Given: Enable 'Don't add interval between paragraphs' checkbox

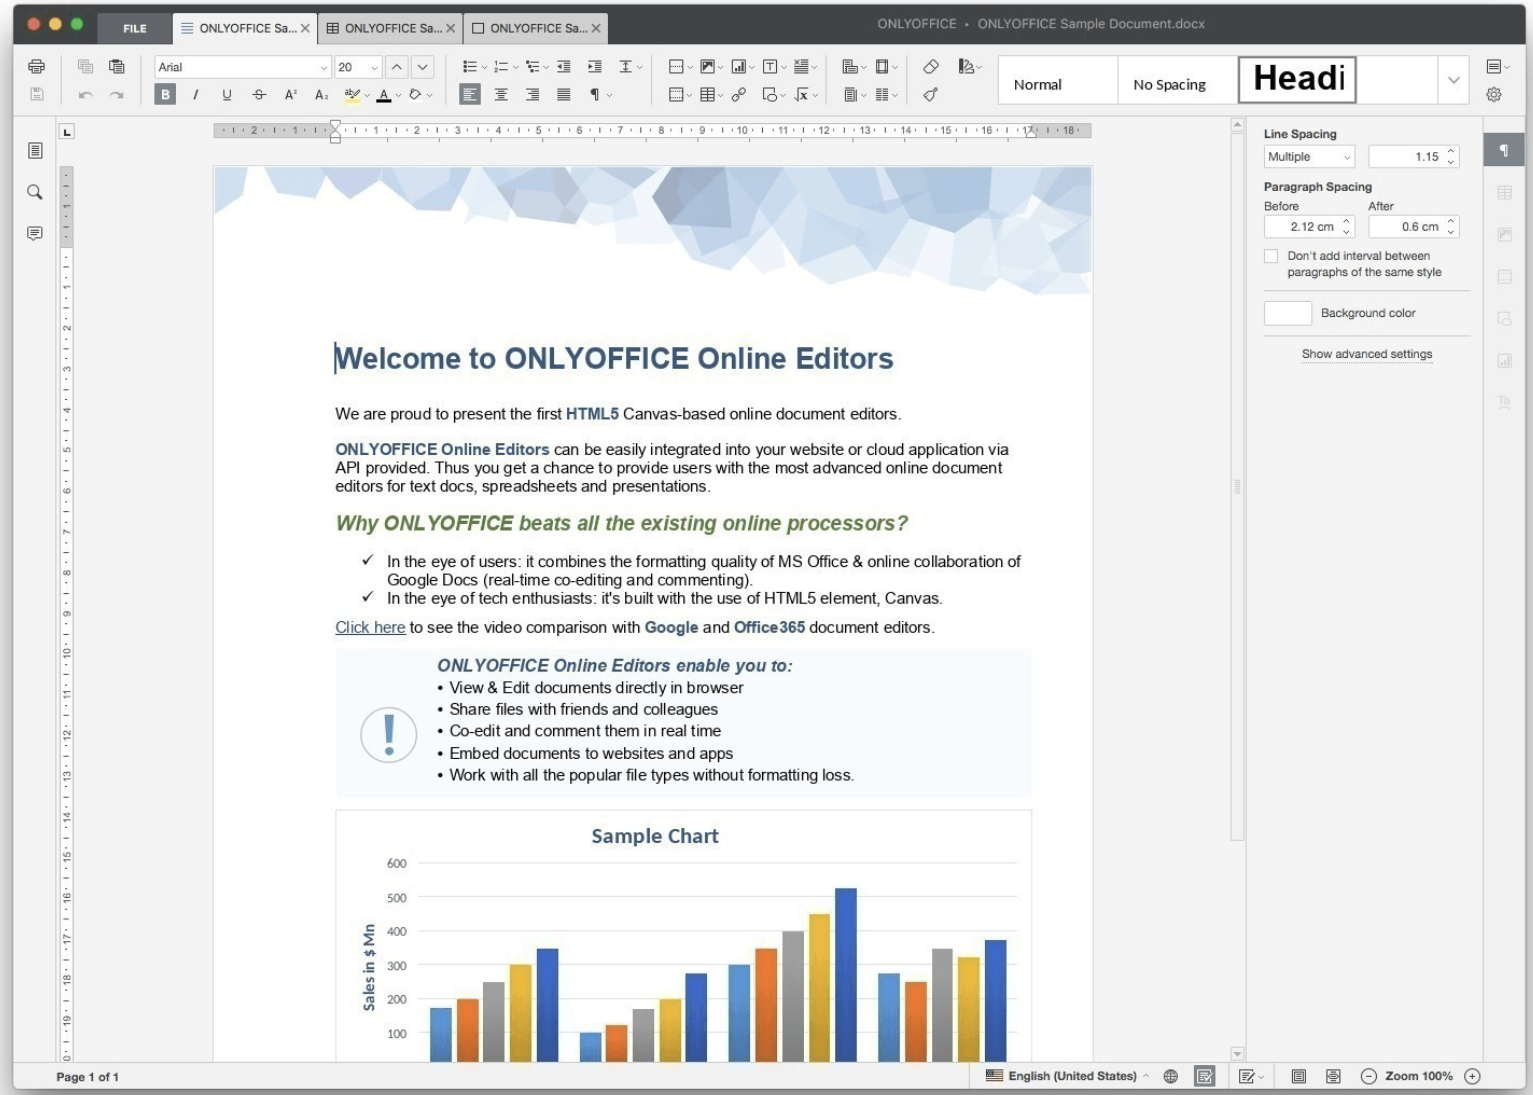Looking at the screenshot, I should click(1271, 256).
